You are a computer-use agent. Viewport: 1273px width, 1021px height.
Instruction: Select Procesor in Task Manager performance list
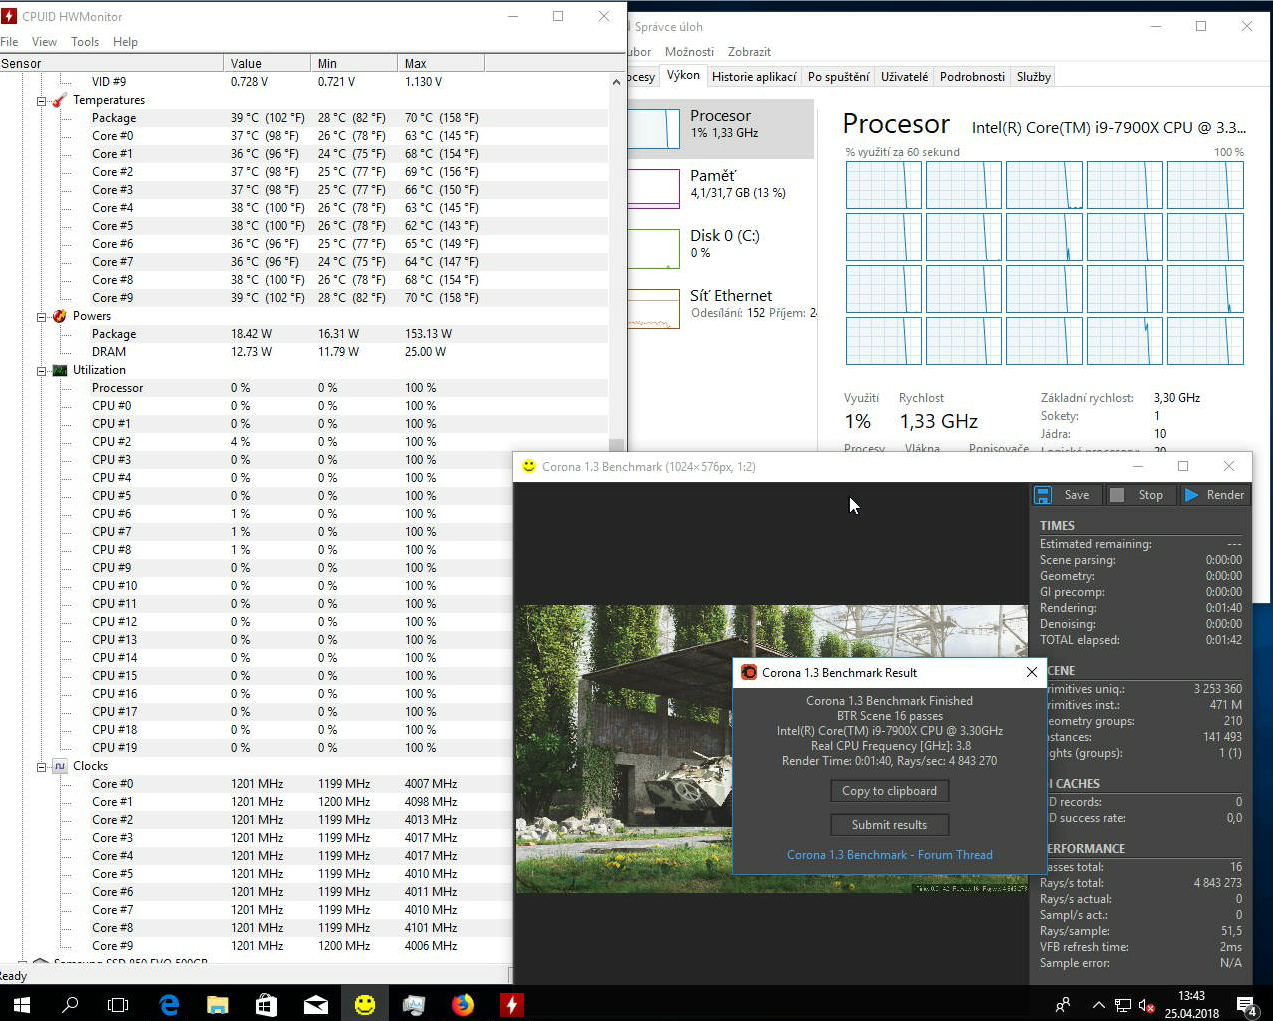(x=720, y=128)
